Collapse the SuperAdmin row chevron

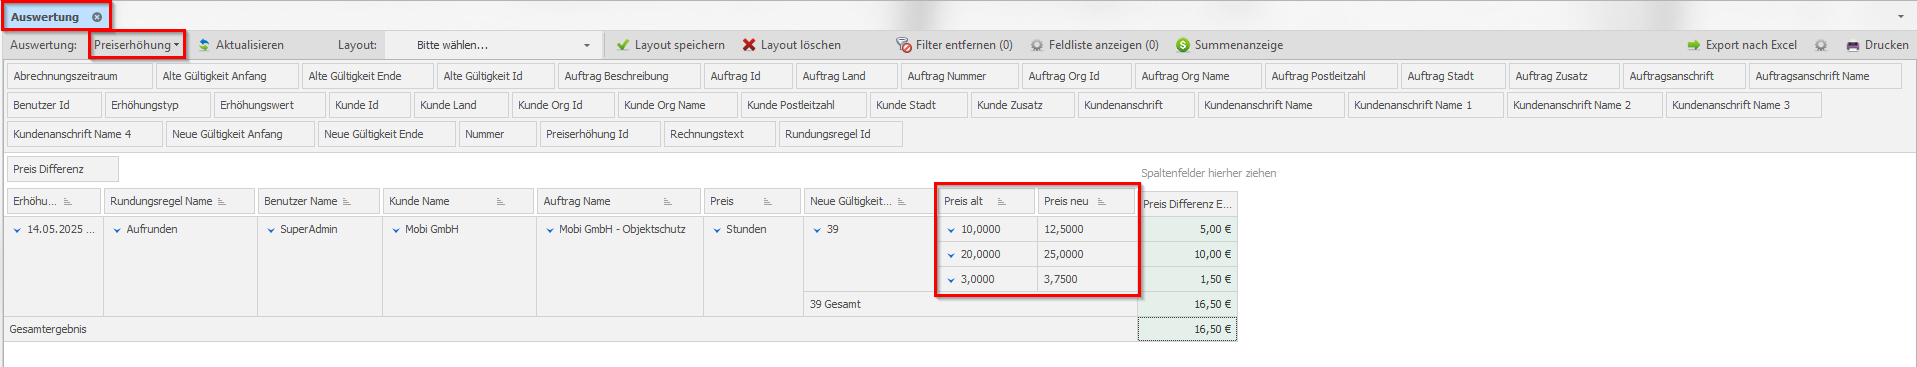[271, 230]
